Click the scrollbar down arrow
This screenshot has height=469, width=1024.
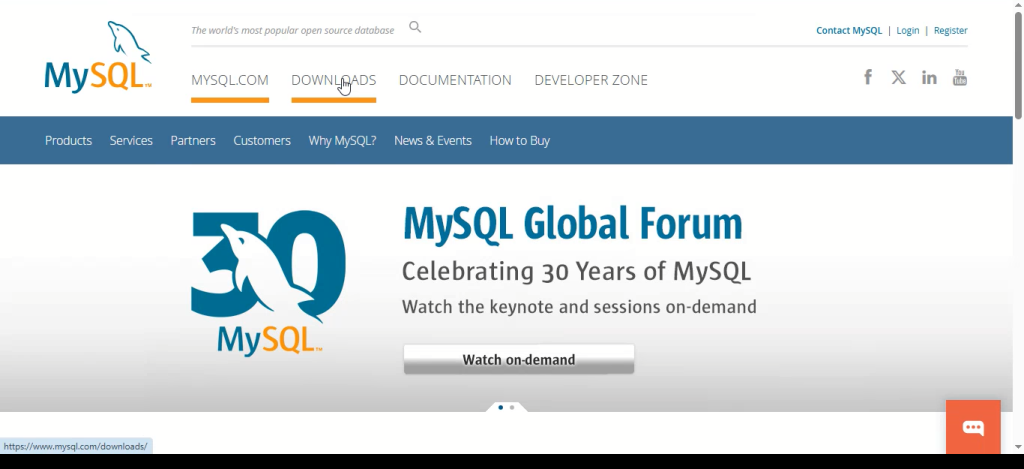coord(1018,447)
